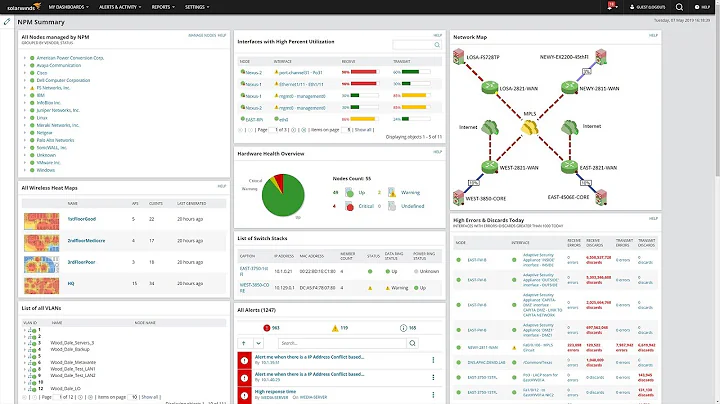720x404 pixels.
Task: Click the top bar search magnifier icon
Action: (x=679, y=7)
